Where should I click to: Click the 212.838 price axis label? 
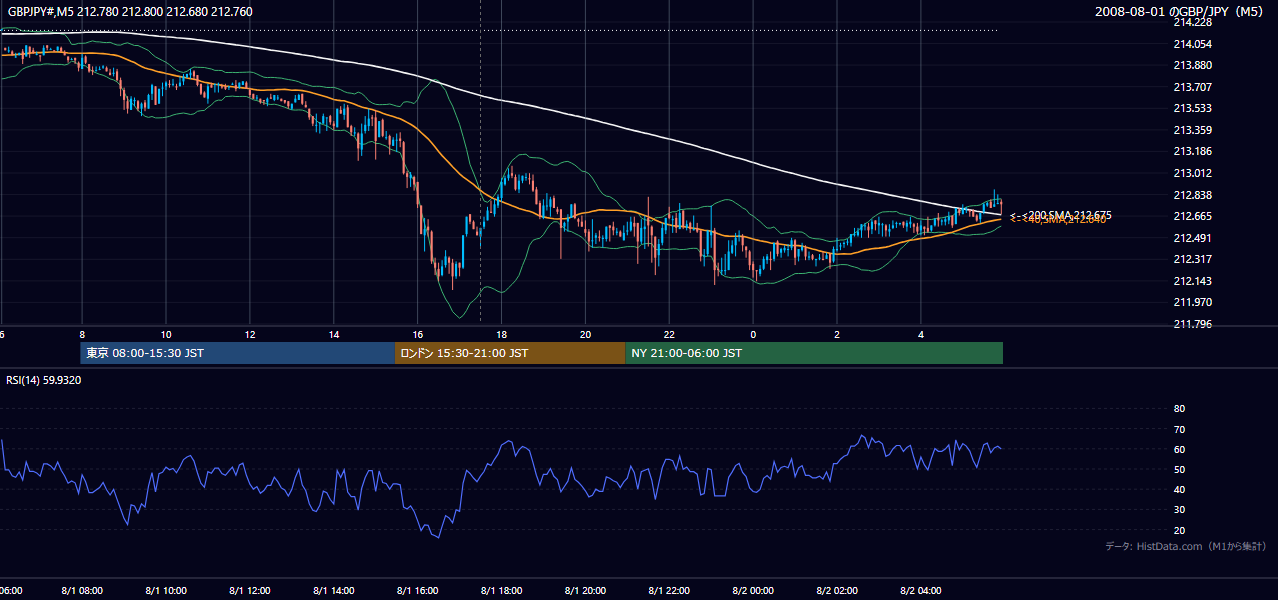tap(1191, 195)
